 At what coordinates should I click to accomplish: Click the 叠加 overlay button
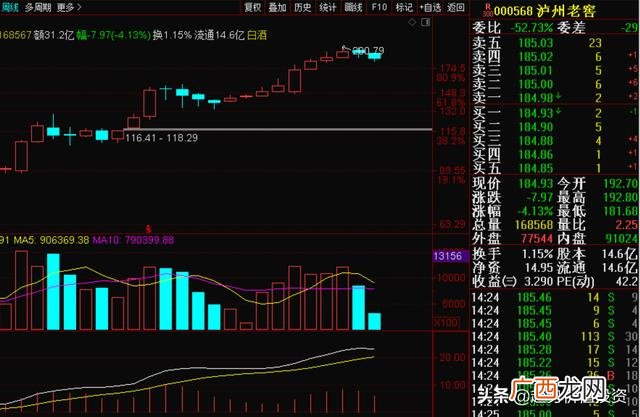click(x=277, y=7)
